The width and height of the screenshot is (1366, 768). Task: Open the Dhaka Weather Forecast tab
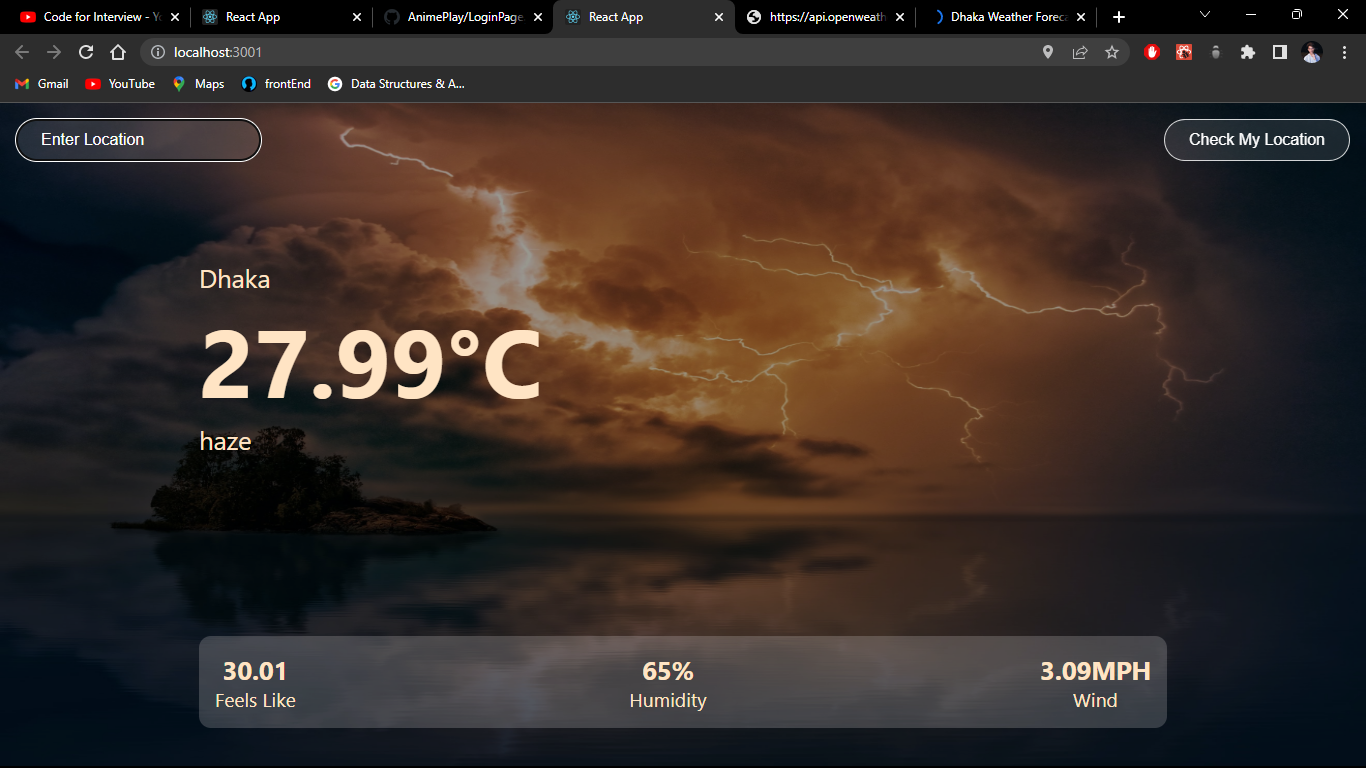[x=1006, y=16]
